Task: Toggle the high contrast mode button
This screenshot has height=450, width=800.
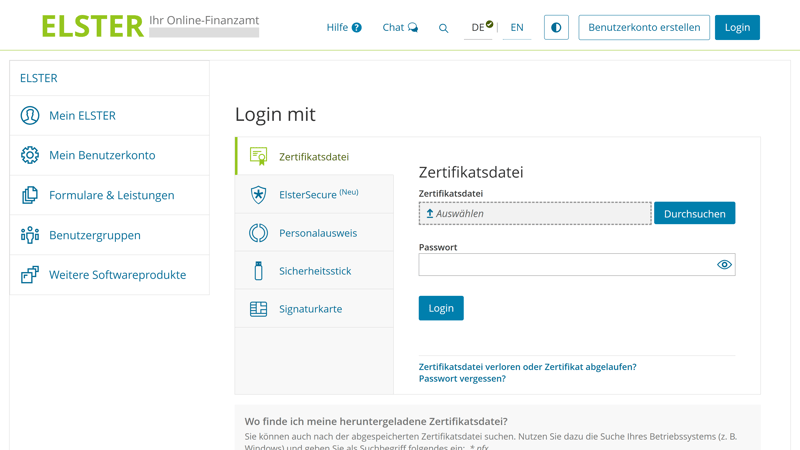Action: click(x=556, y=27)
